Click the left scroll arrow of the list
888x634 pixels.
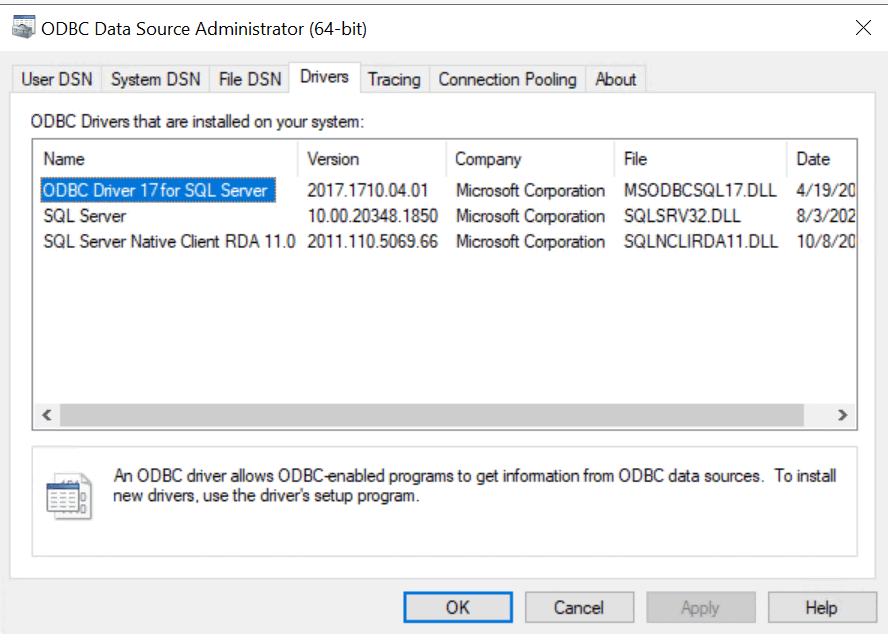[46, 414]
